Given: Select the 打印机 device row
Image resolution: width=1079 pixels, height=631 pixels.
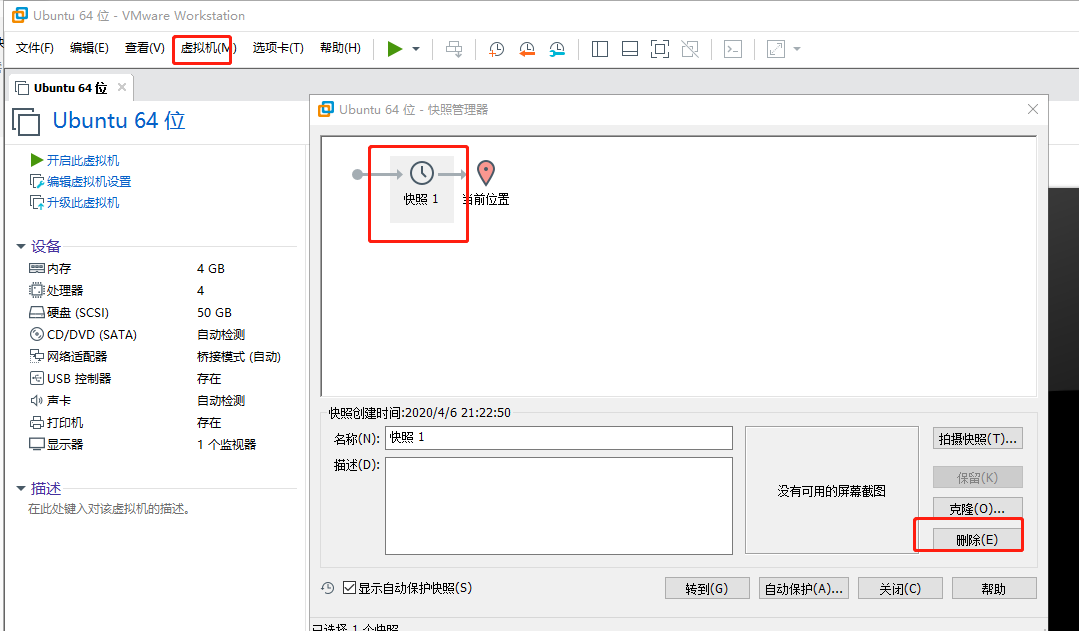Looking at the screenshot, I should click(x=162, y=423).
